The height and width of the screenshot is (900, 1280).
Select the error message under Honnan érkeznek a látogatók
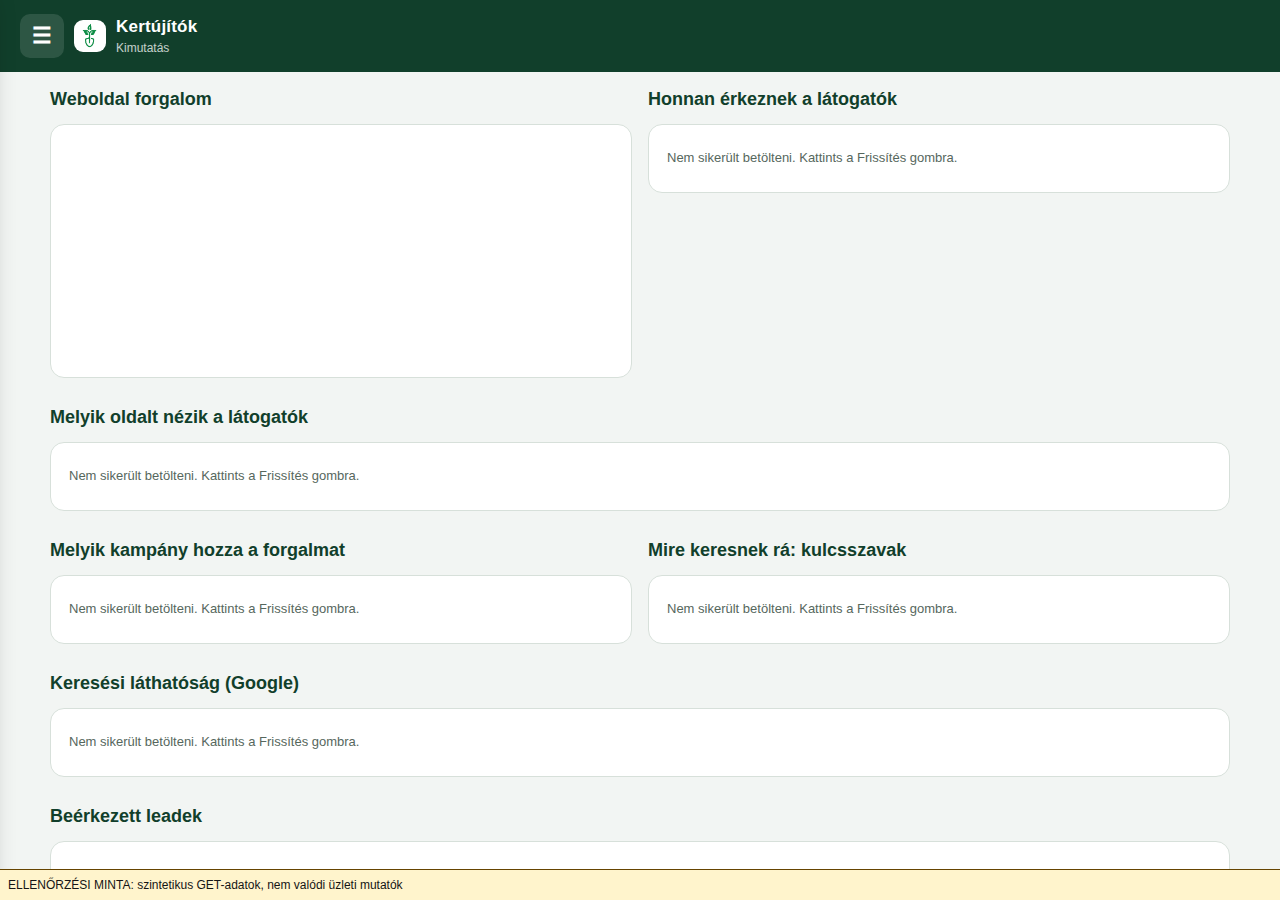click(x=812, y=158)
